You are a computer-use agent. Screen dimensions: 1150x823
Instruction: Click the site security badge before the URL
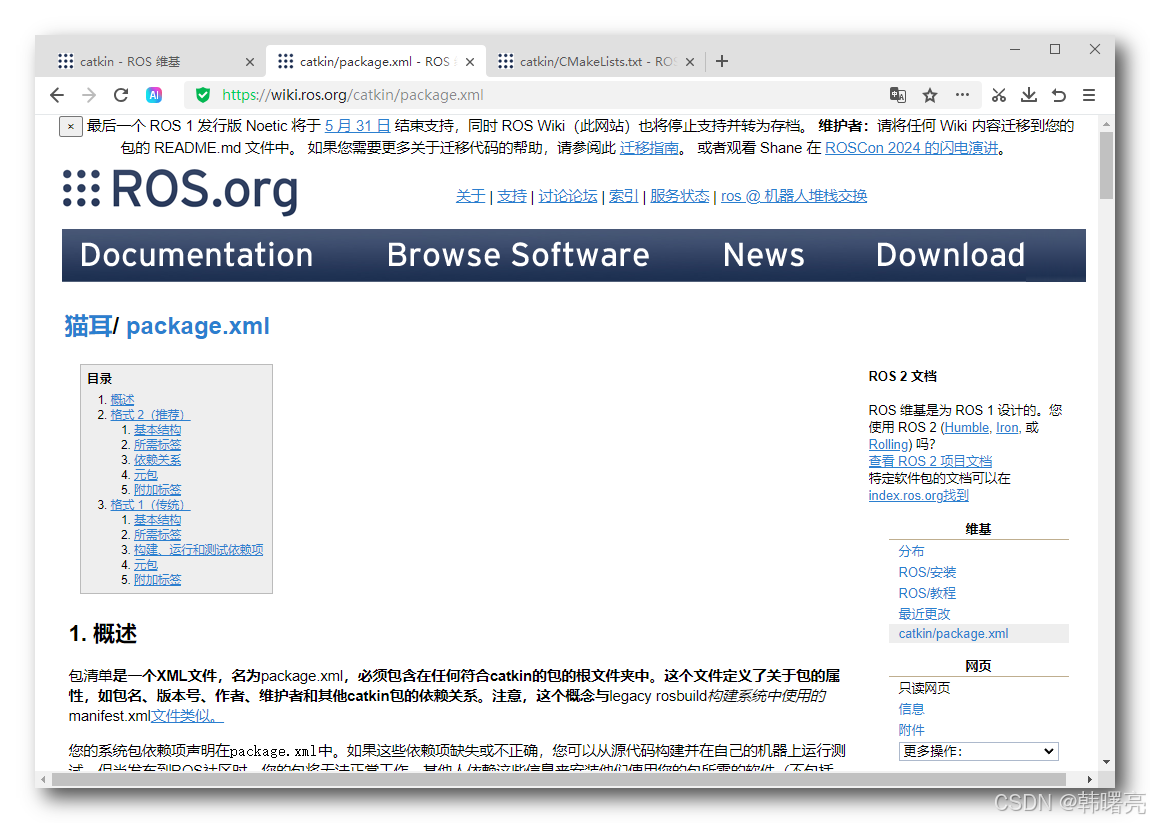point(203,95)
